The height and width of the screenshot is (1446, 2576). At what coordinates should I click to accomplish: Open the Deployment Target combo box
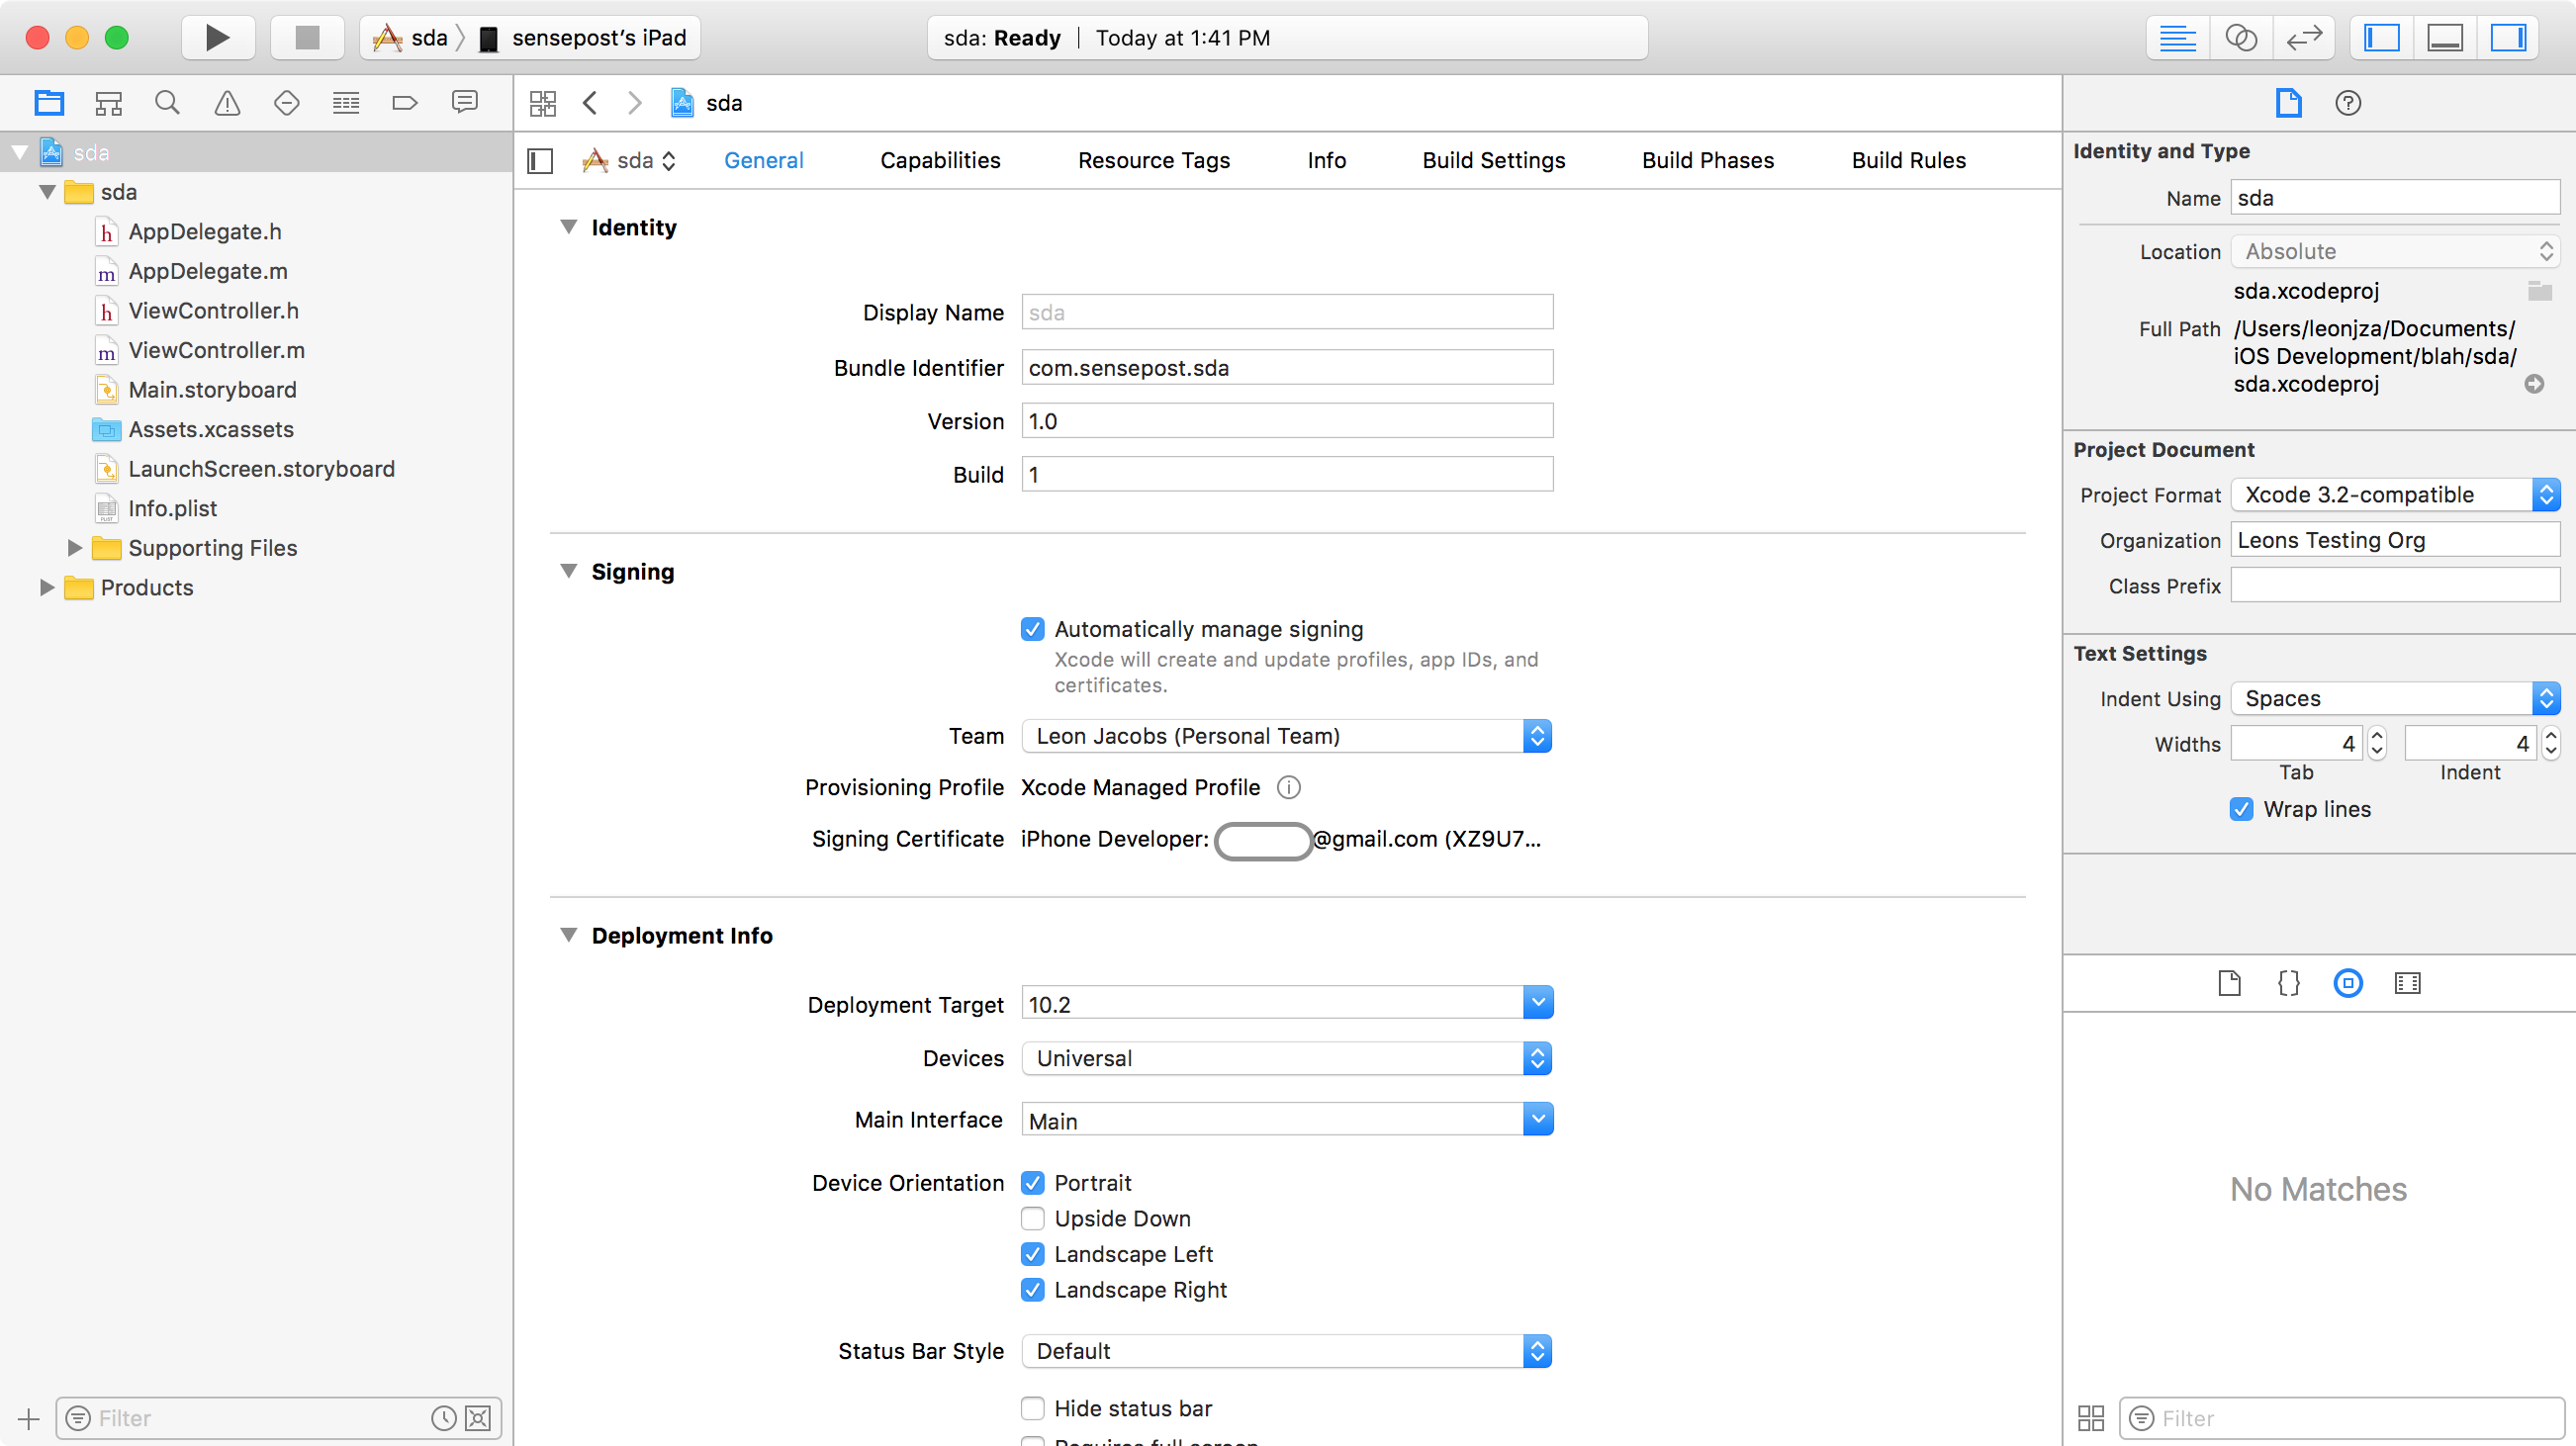coord(1538,1003)
